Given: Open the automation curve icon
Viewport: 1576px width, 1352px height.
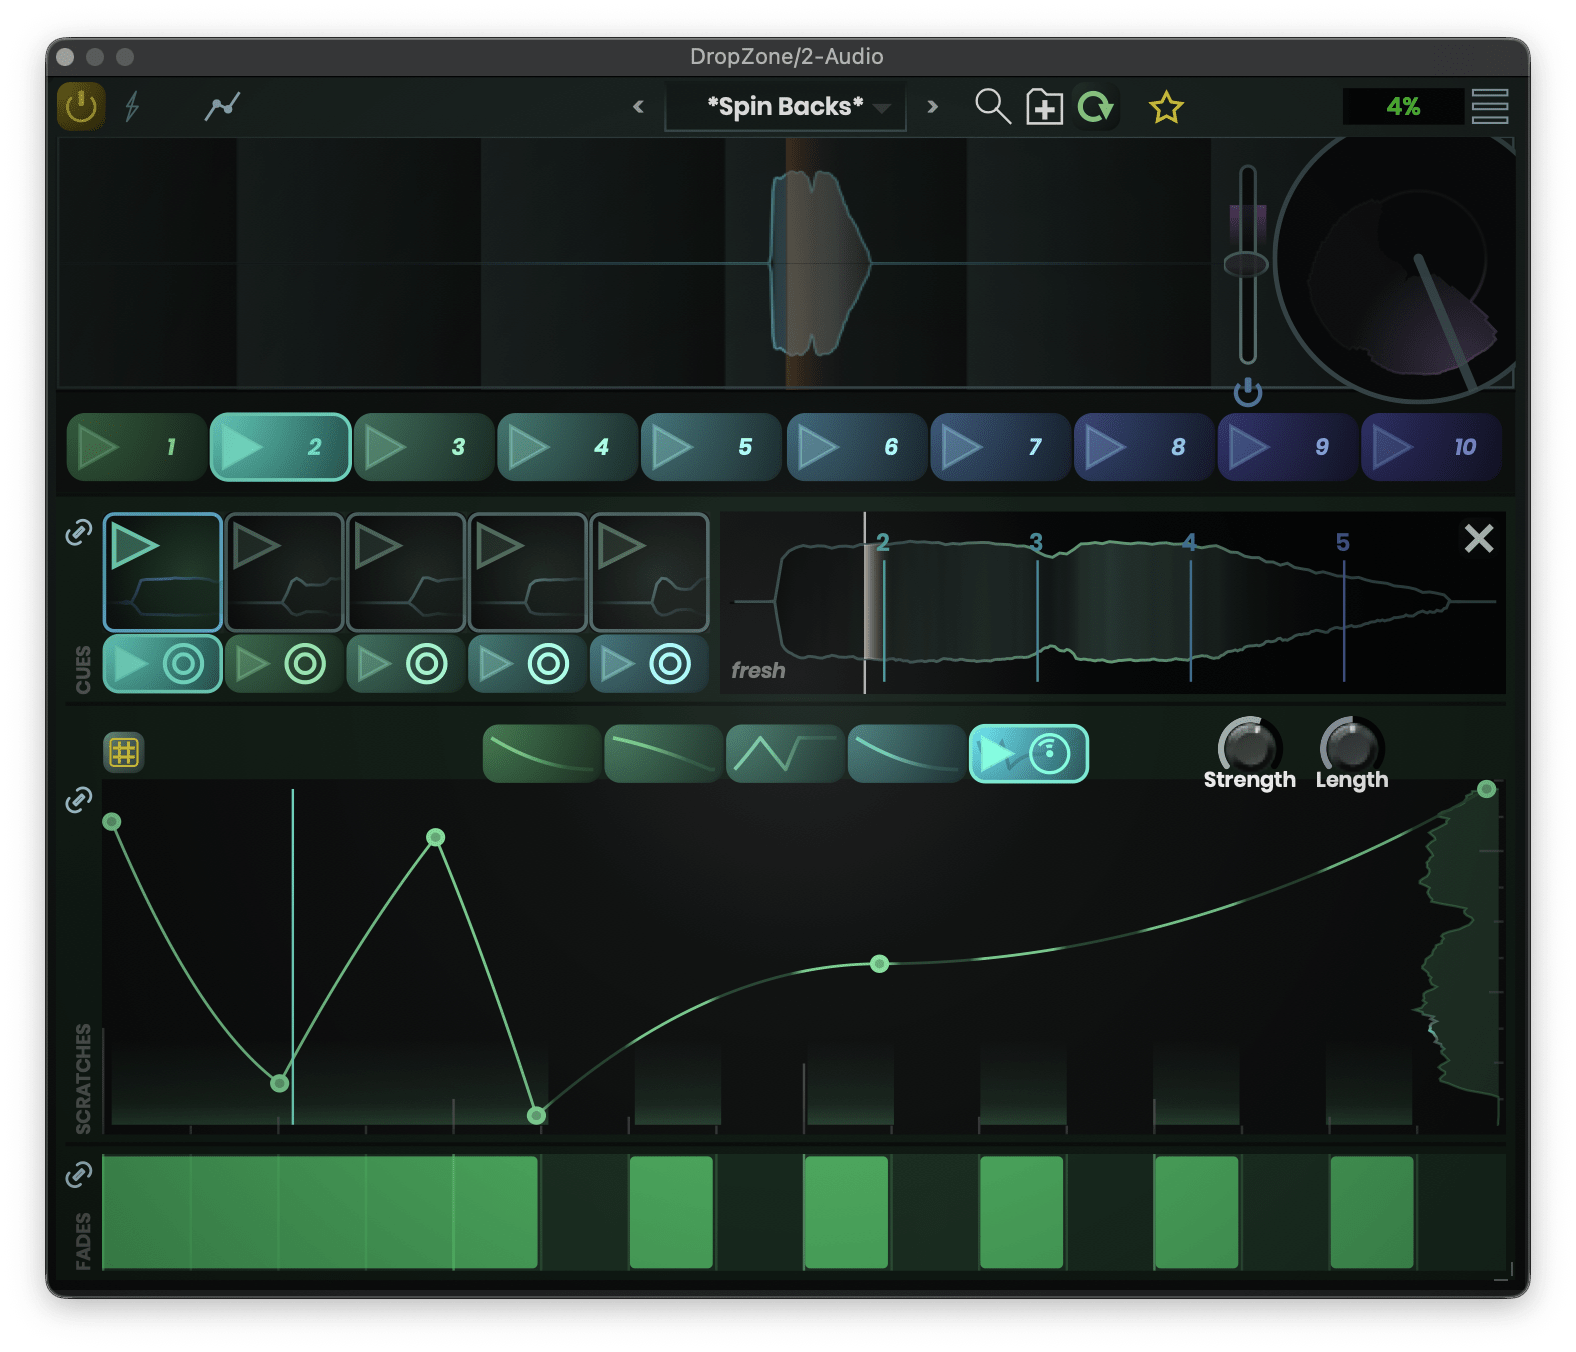Looking at the screenshot, I should (x=222, y=106).
